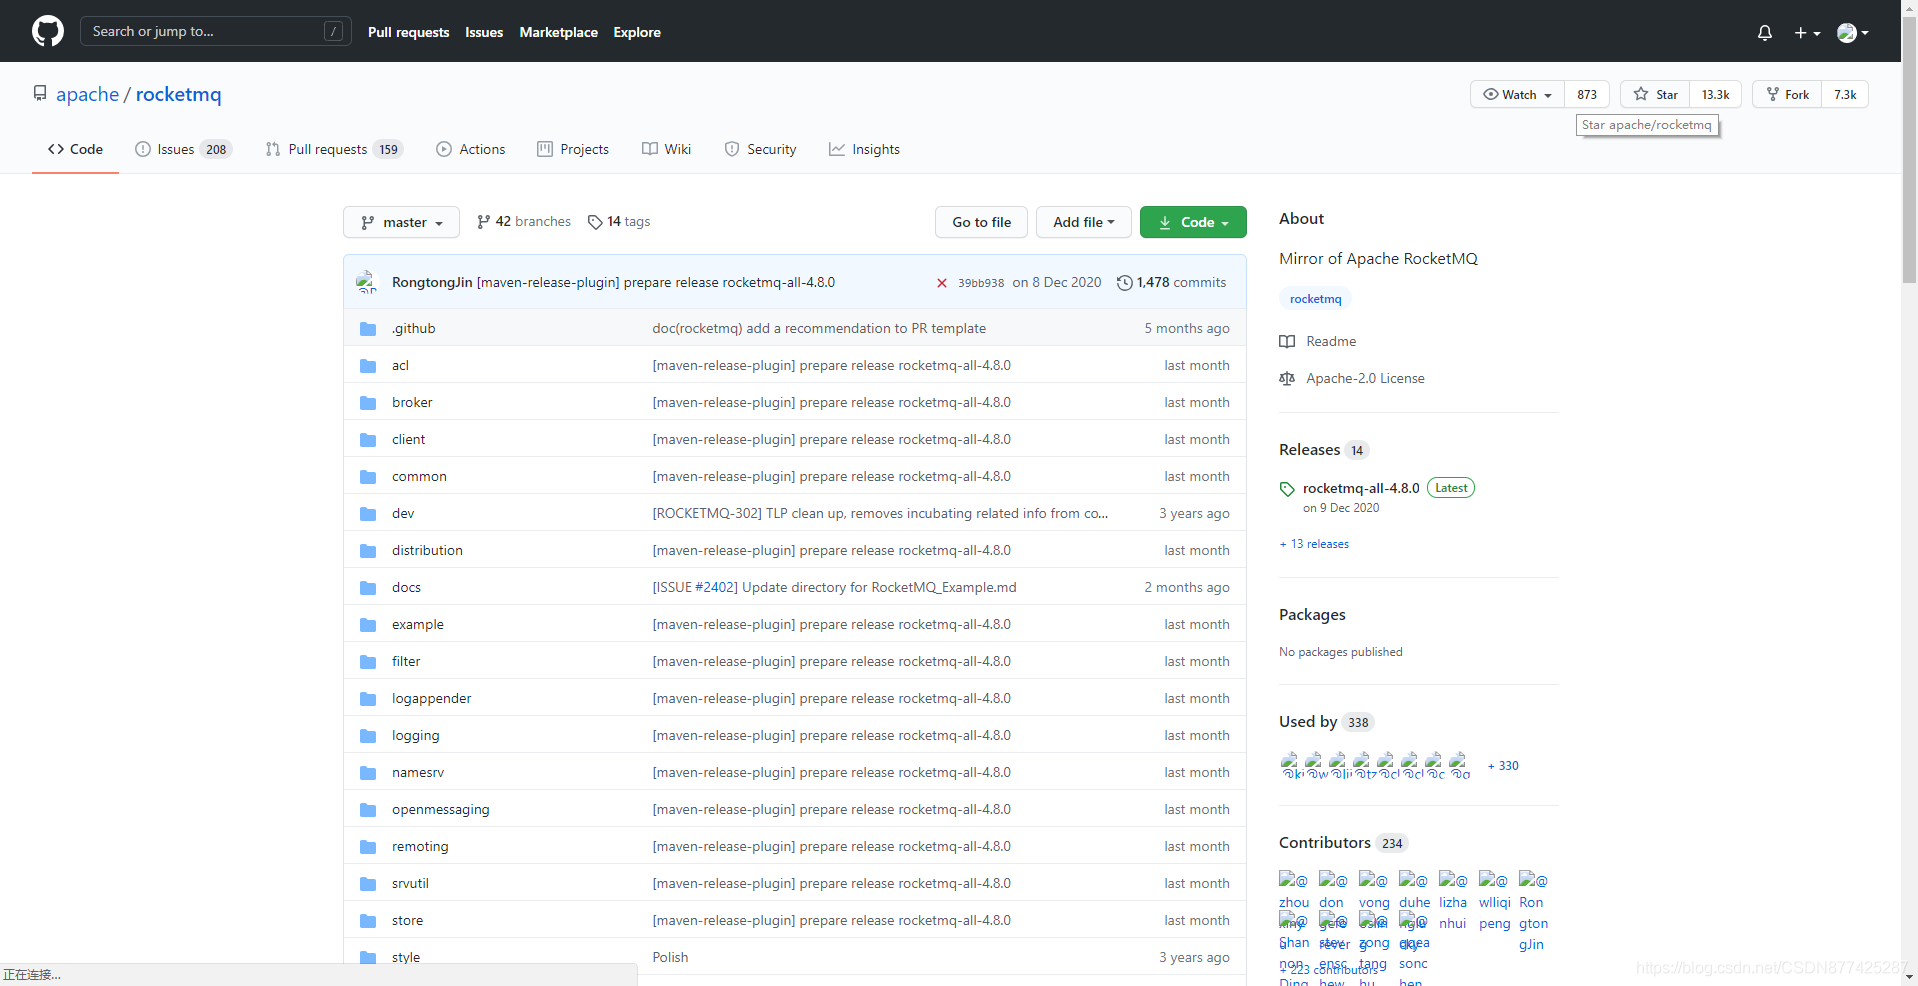Open Issues in top navigation
Viewport: 1918px width, 986px height.
pyautogui.click(x=484, y=32)
